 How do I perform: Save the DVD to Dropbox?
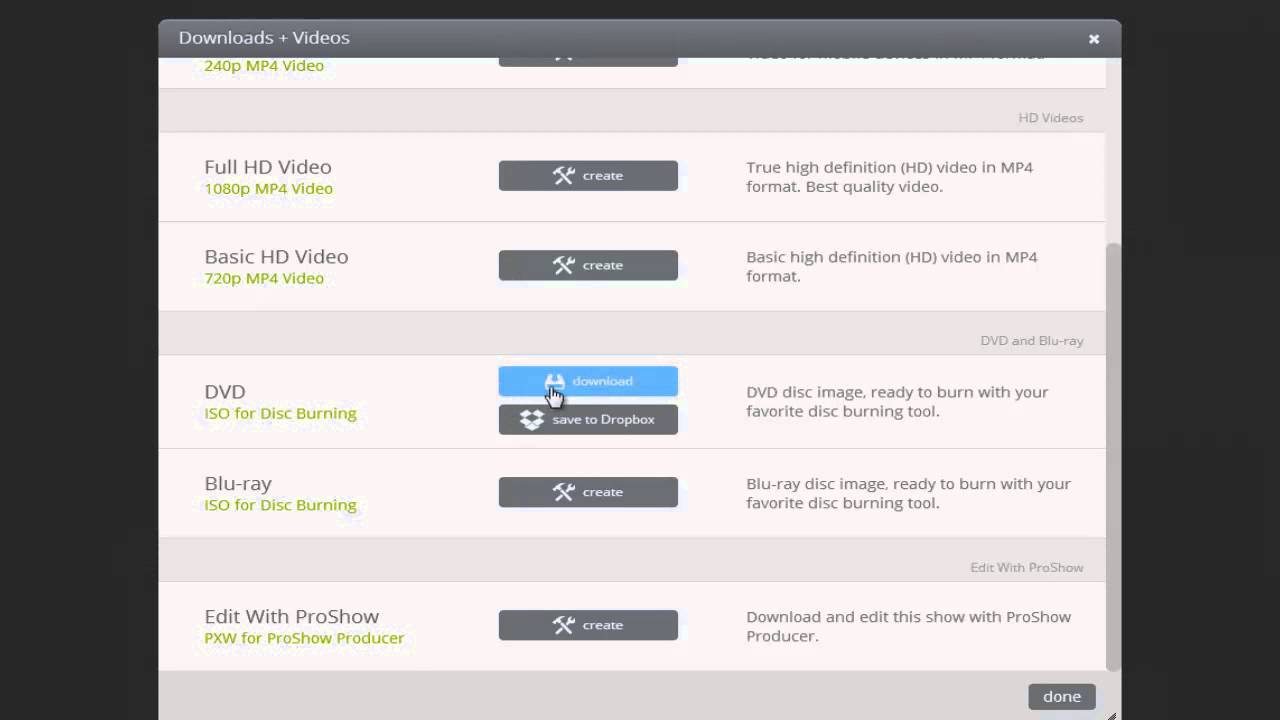pos(588,419)
